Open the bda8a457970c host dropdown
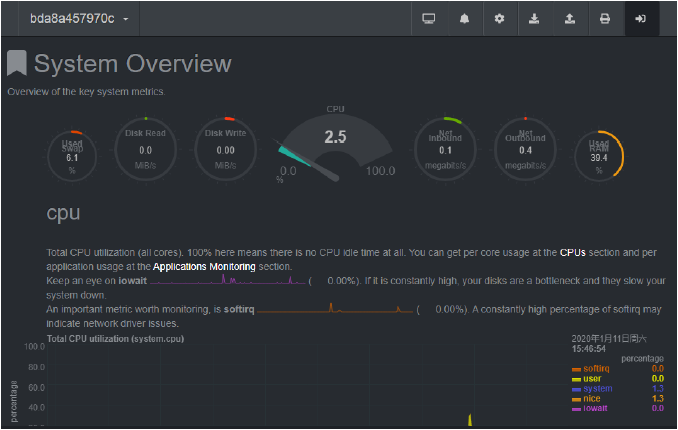 79,18
